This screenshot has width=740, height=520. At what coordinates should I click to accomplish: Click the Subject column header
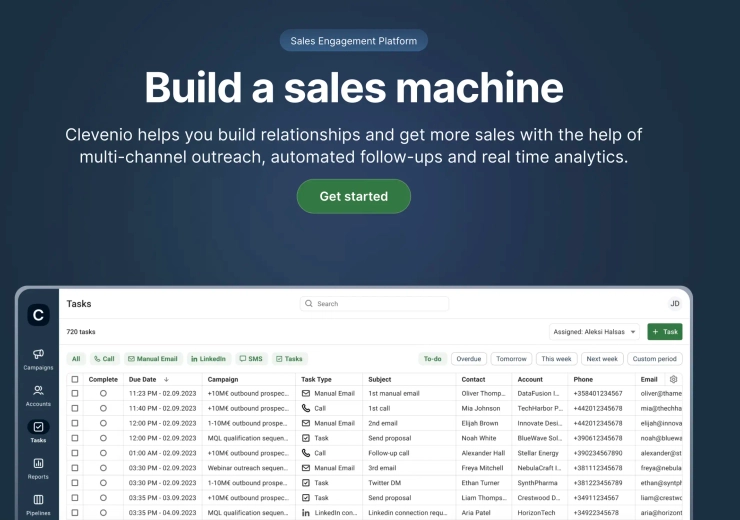click(x=380, y=379)
